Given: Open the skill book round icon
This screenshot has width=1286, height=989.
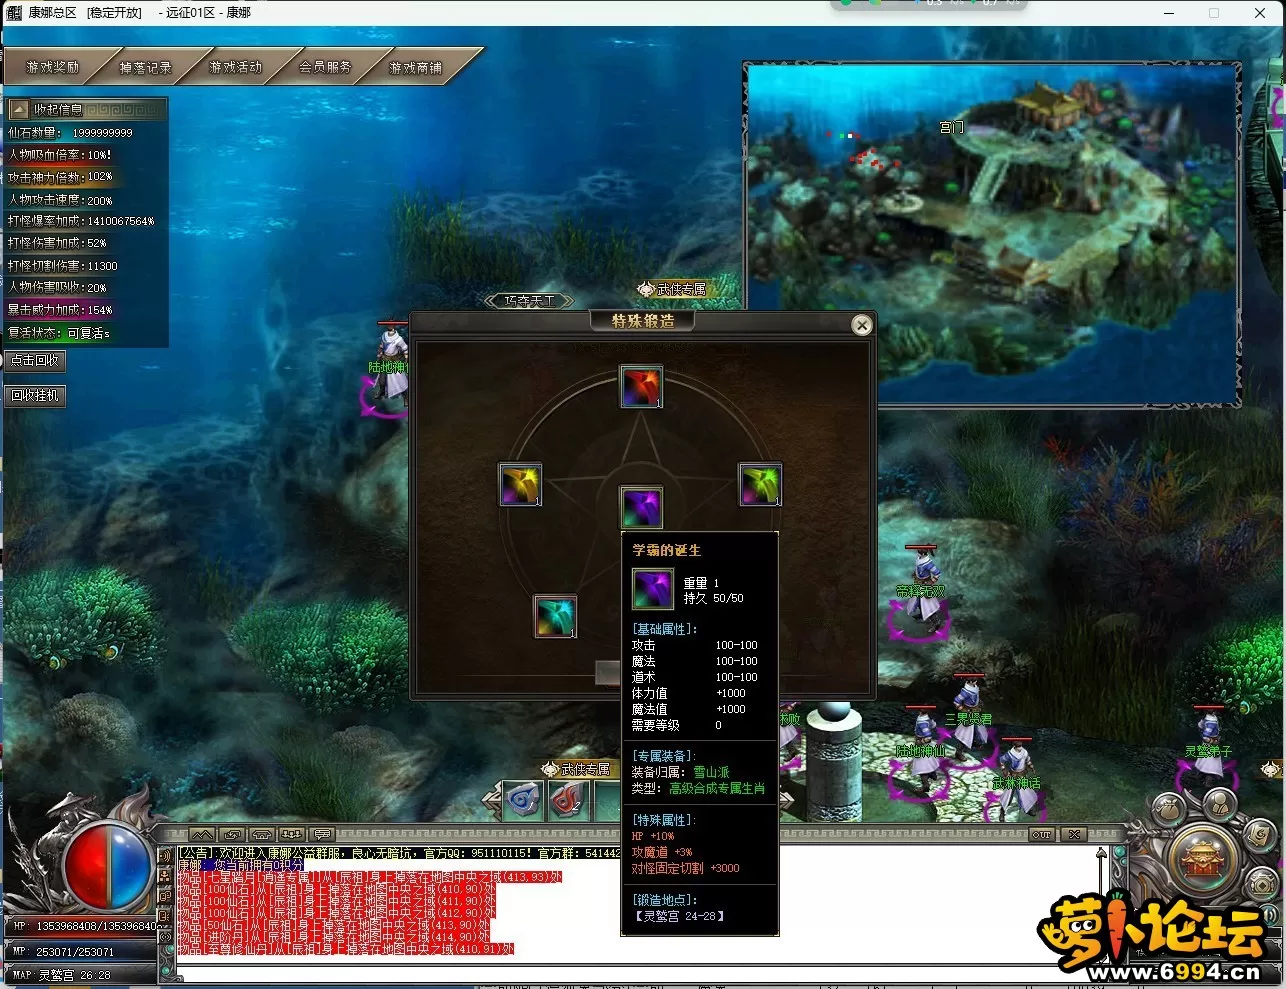Looking at the screenshot, I should point(1259,836).
